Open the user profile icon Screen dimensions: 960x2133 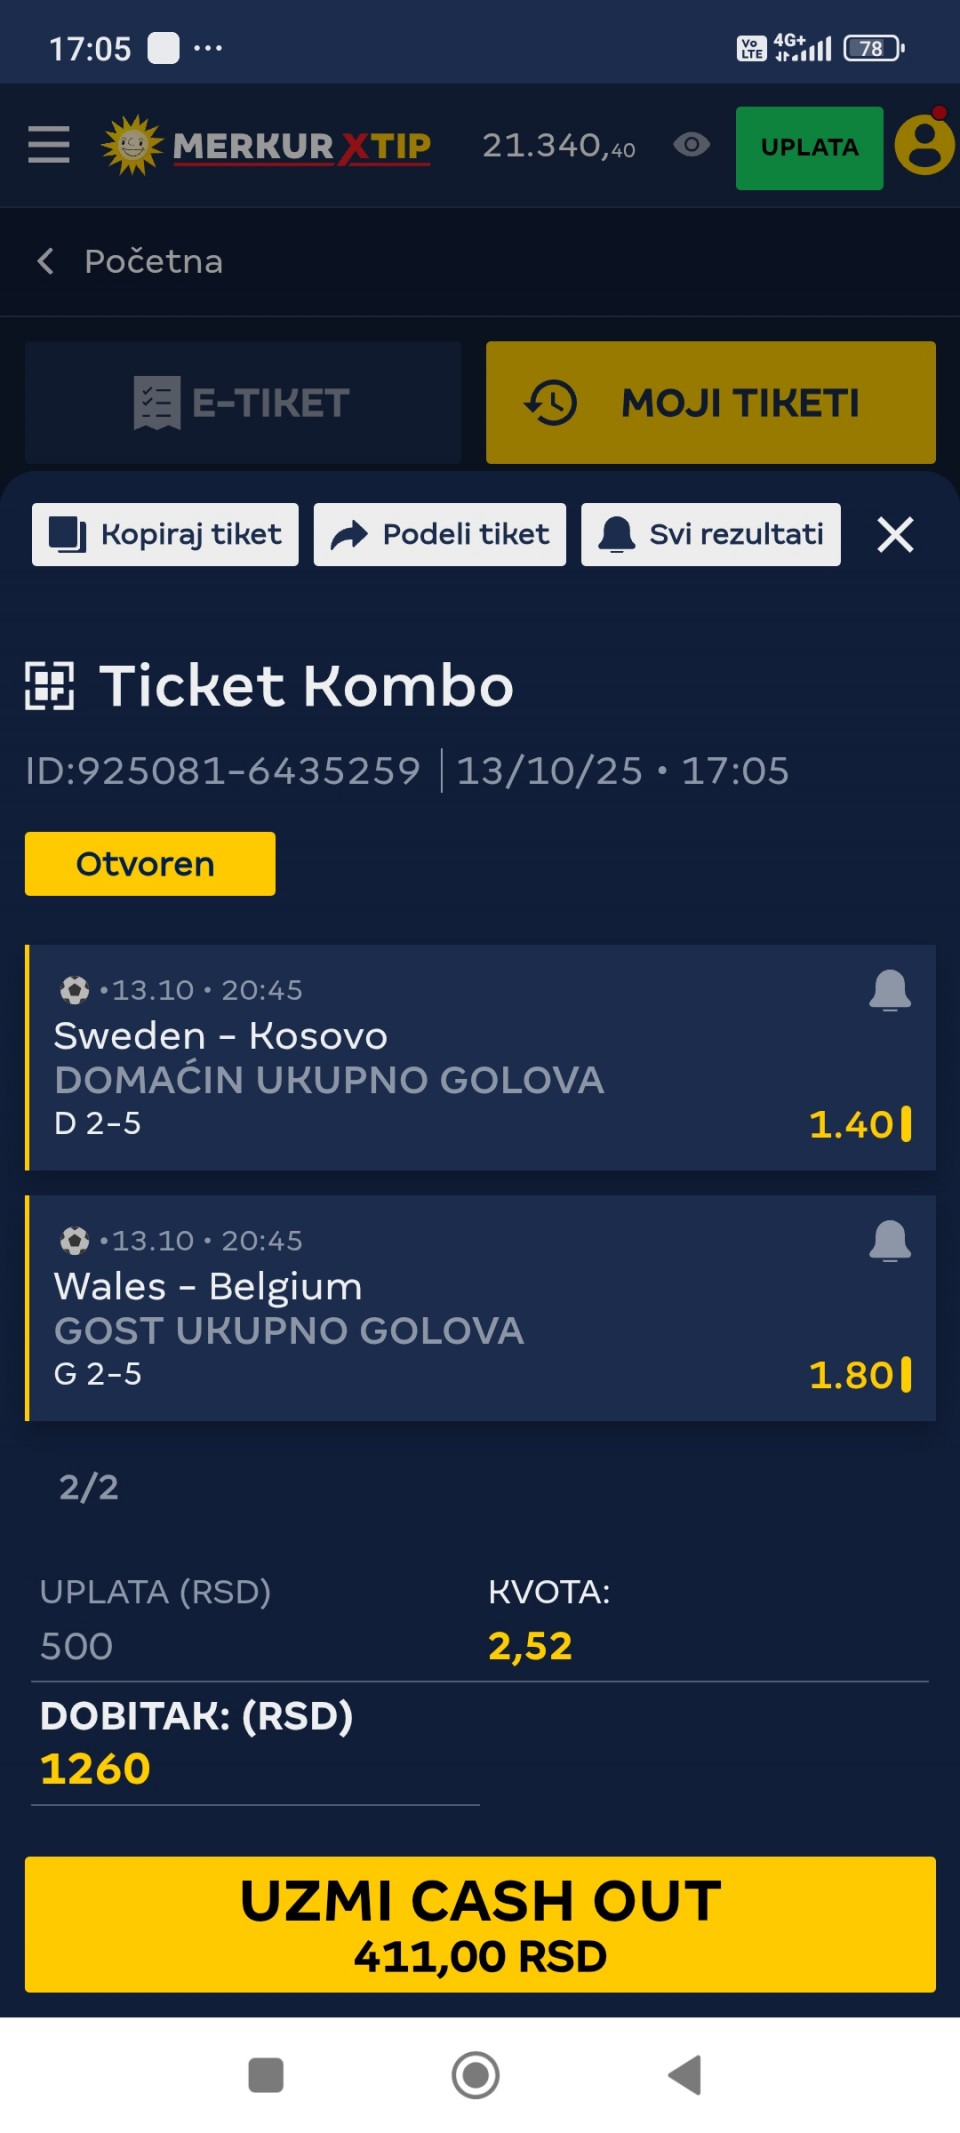click(x=924, y=146)
